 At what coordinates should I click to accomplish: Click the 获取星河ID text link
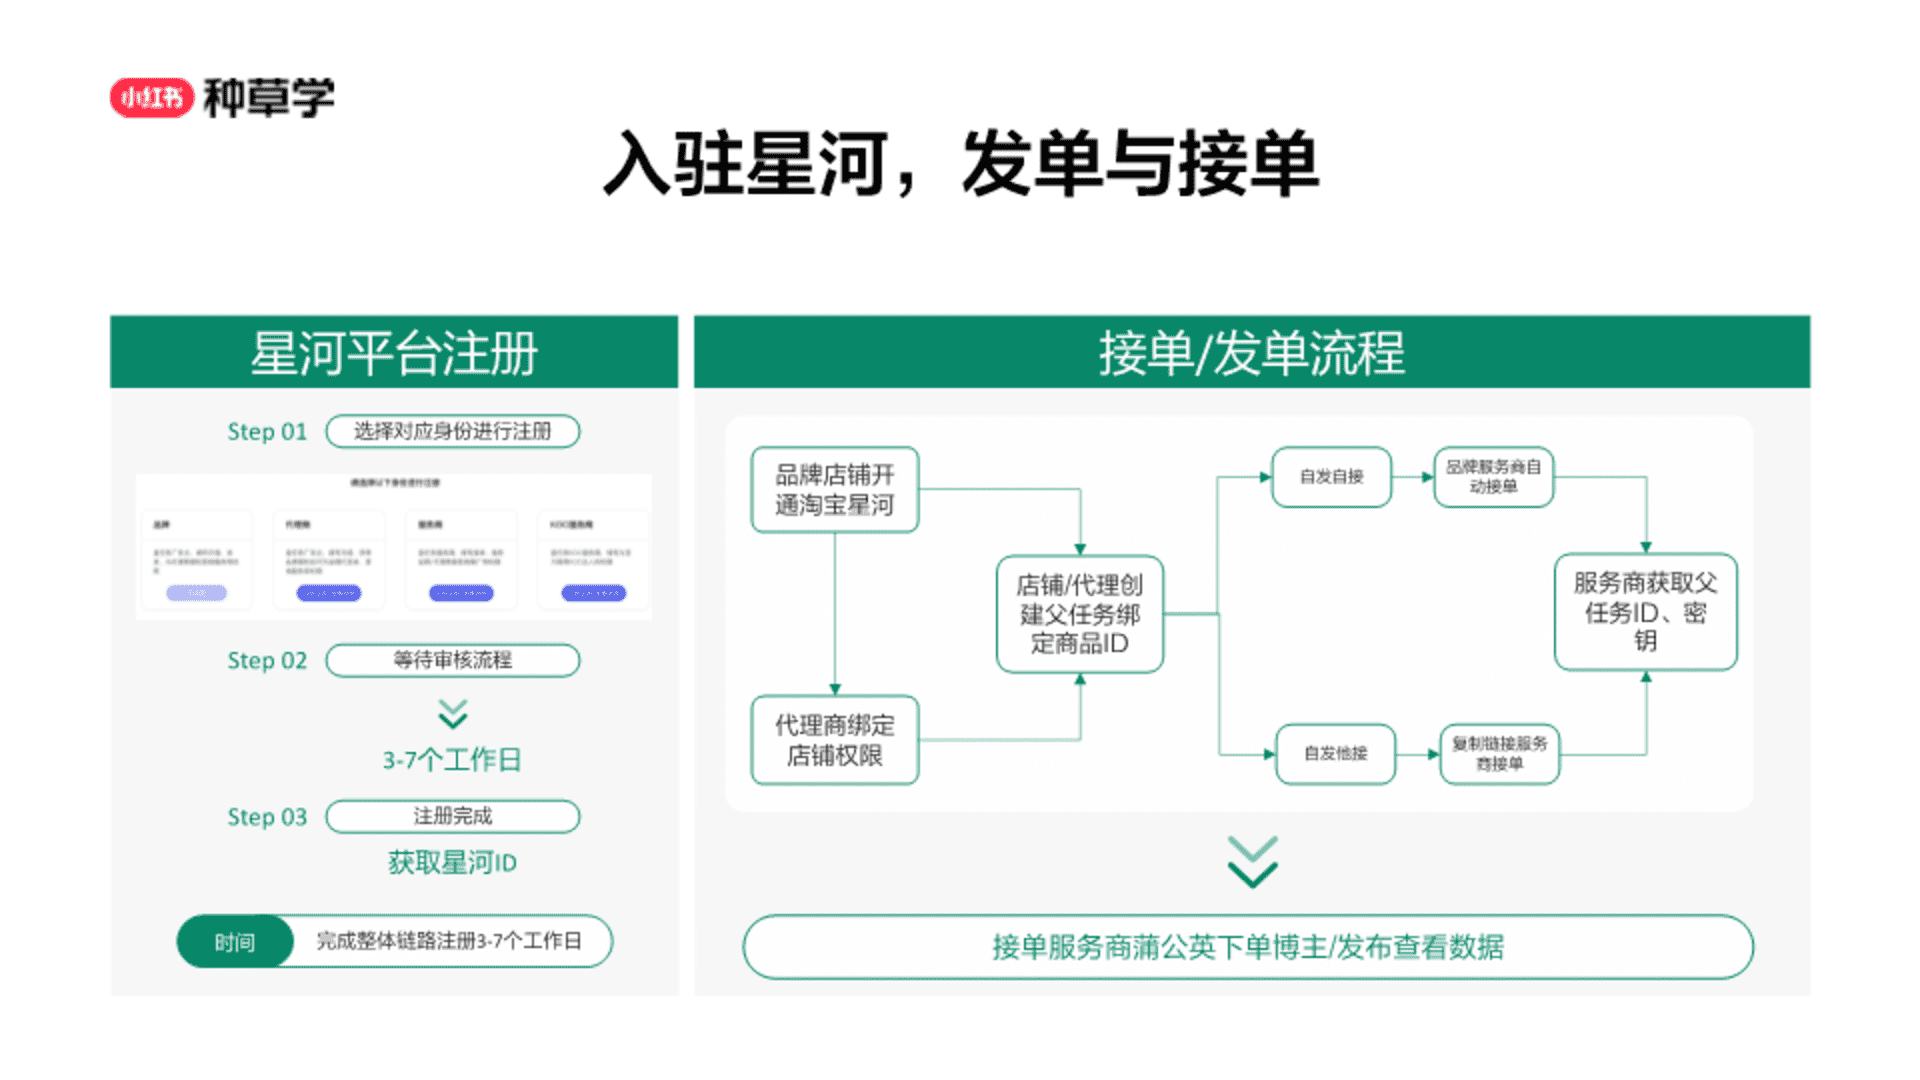tap(452, 863)
